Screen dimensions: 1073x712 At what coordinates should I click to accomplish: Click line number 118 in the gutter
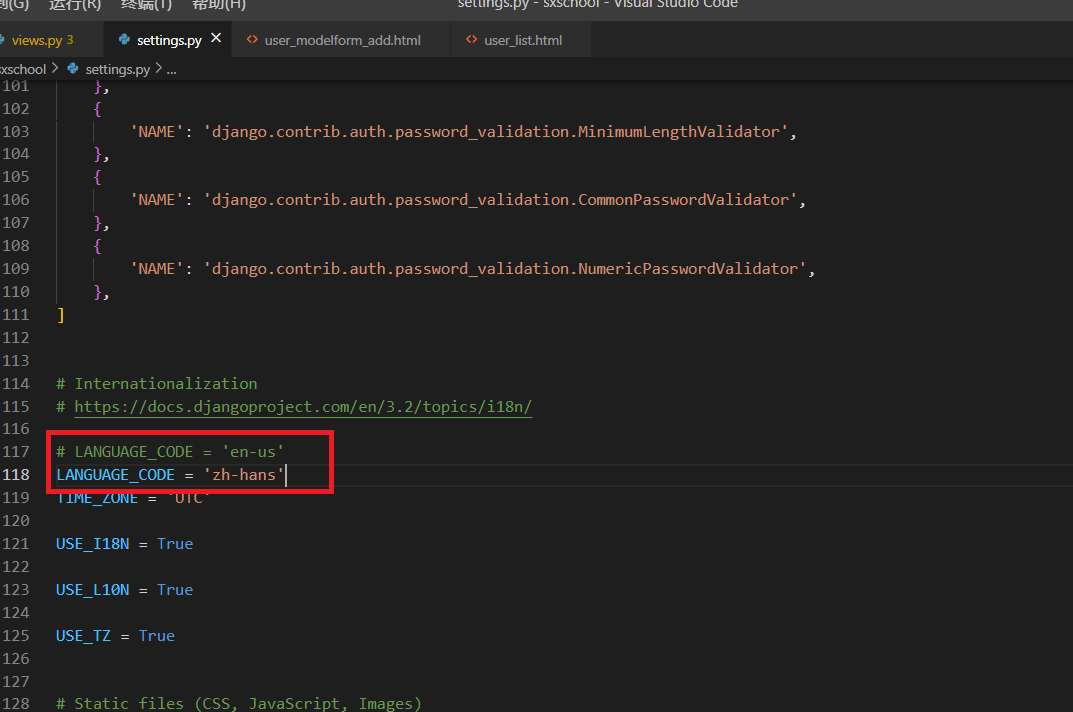16,475
